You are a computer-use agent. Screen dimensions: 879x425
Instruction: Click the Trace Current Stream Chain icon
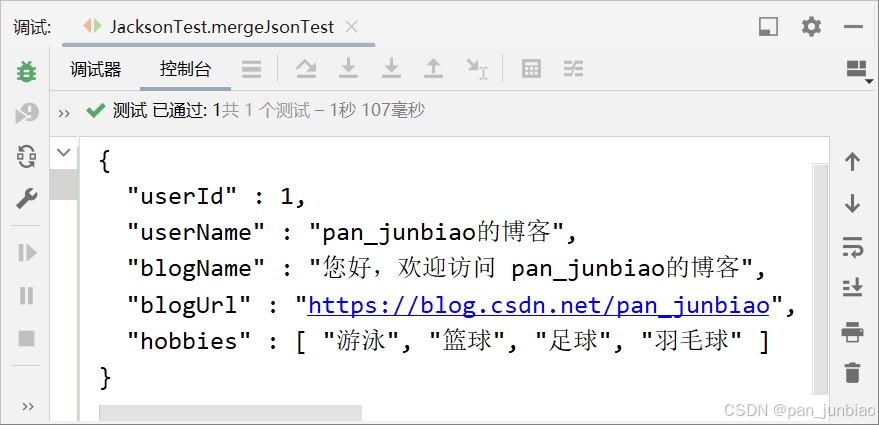573,70
